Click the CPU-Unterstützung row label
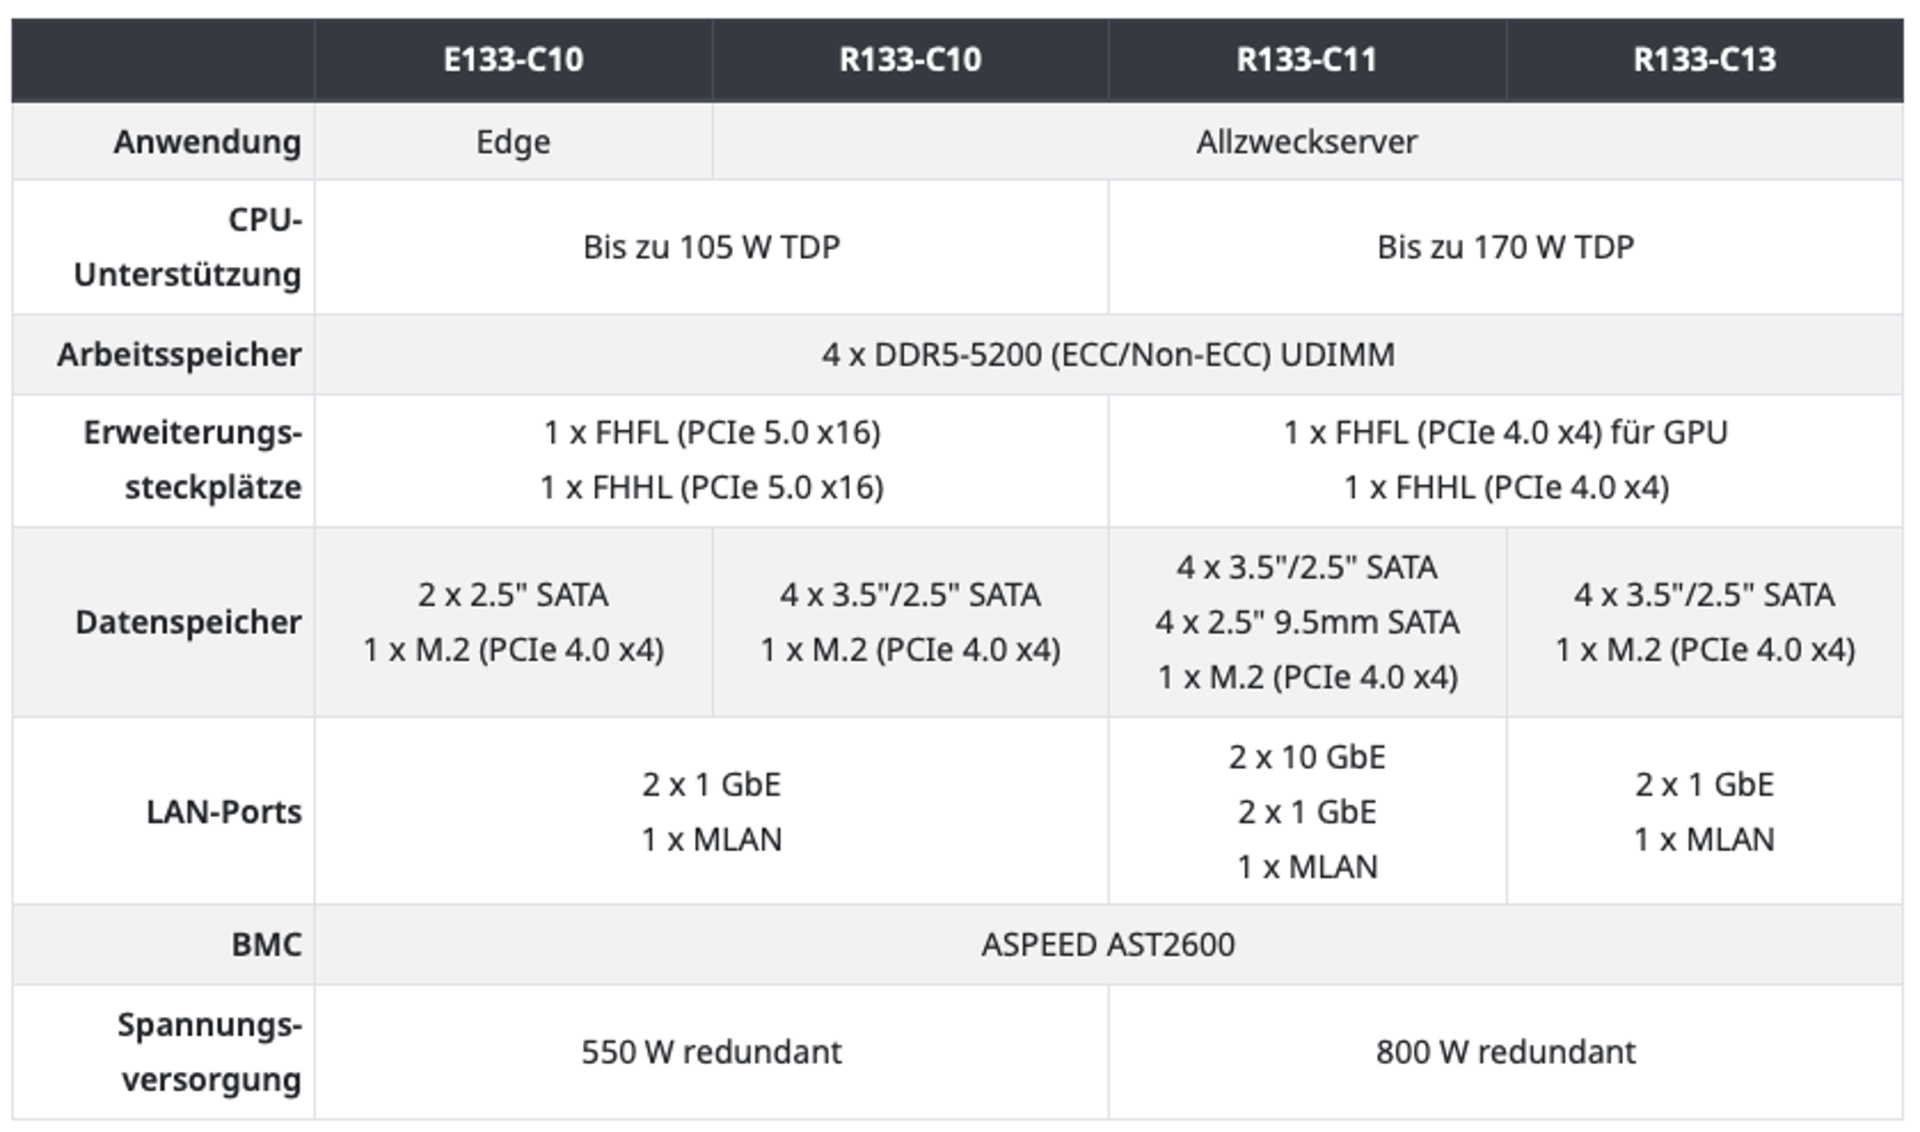 pyautogui.click(x=188, y=247)
